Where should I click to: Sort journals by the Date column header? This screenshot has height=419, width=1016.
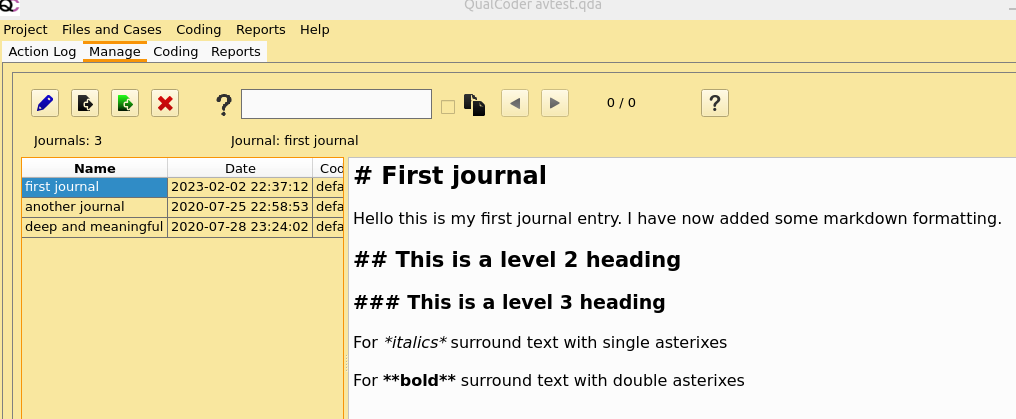tap(240, 168)
